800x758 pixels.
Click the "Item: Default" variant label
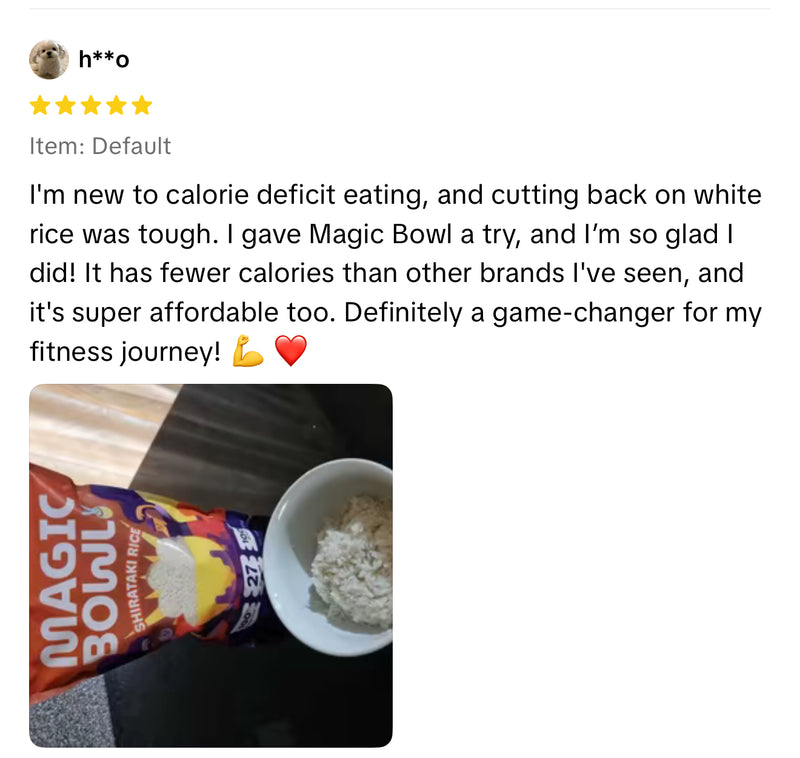tap(100, 146)
